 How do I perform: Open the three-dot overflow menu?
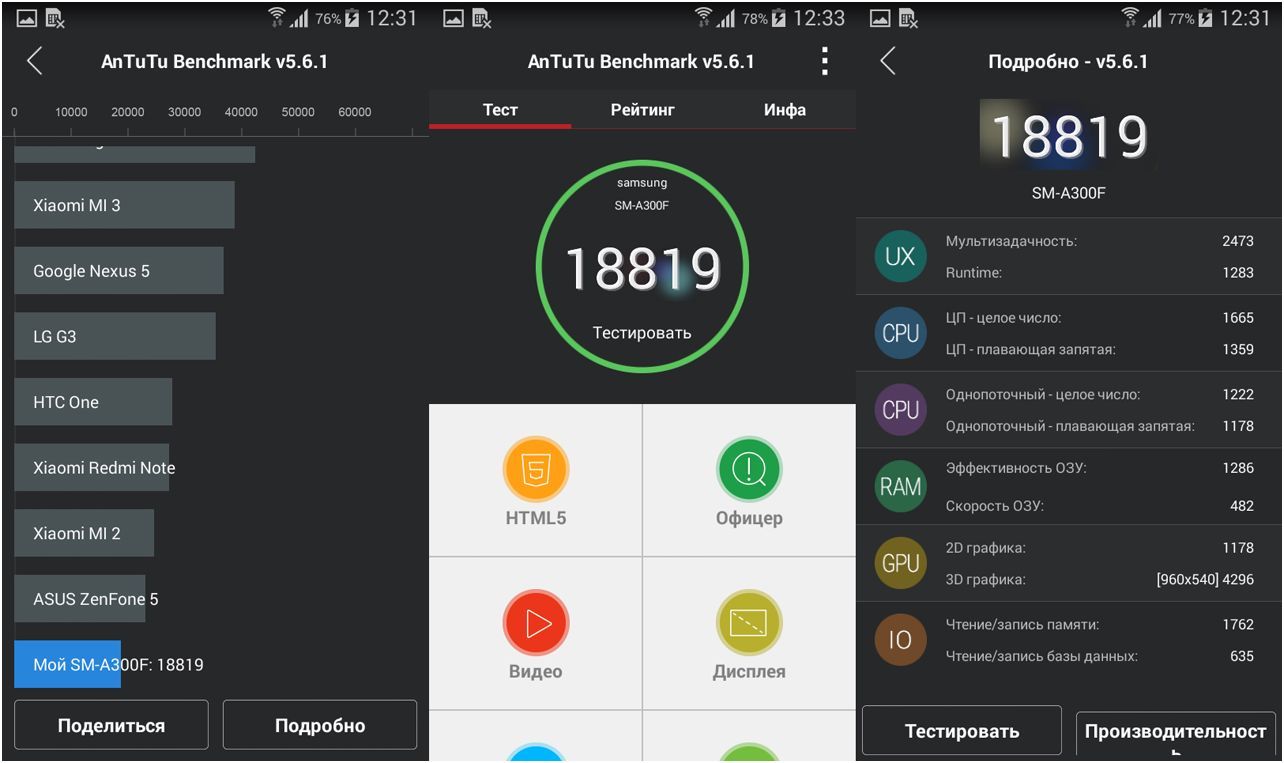[x=824, y=61]
